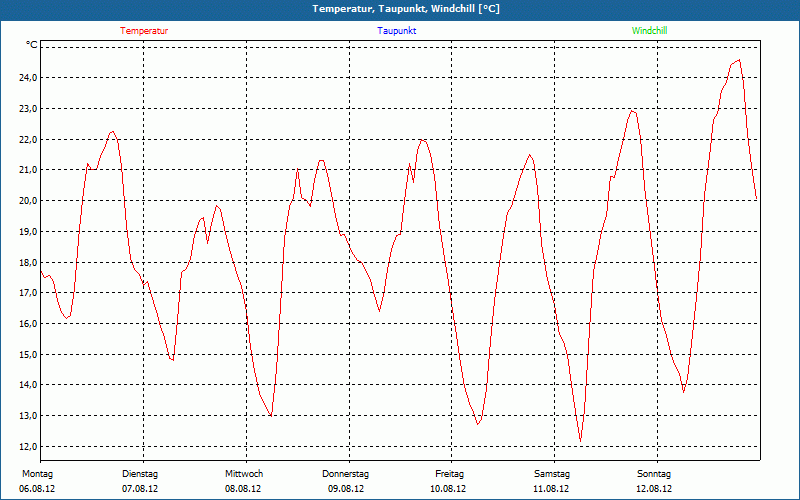The image size is (800, 500).
Task: Click the 14,0 y-axis value
Action: coord(28,384)
